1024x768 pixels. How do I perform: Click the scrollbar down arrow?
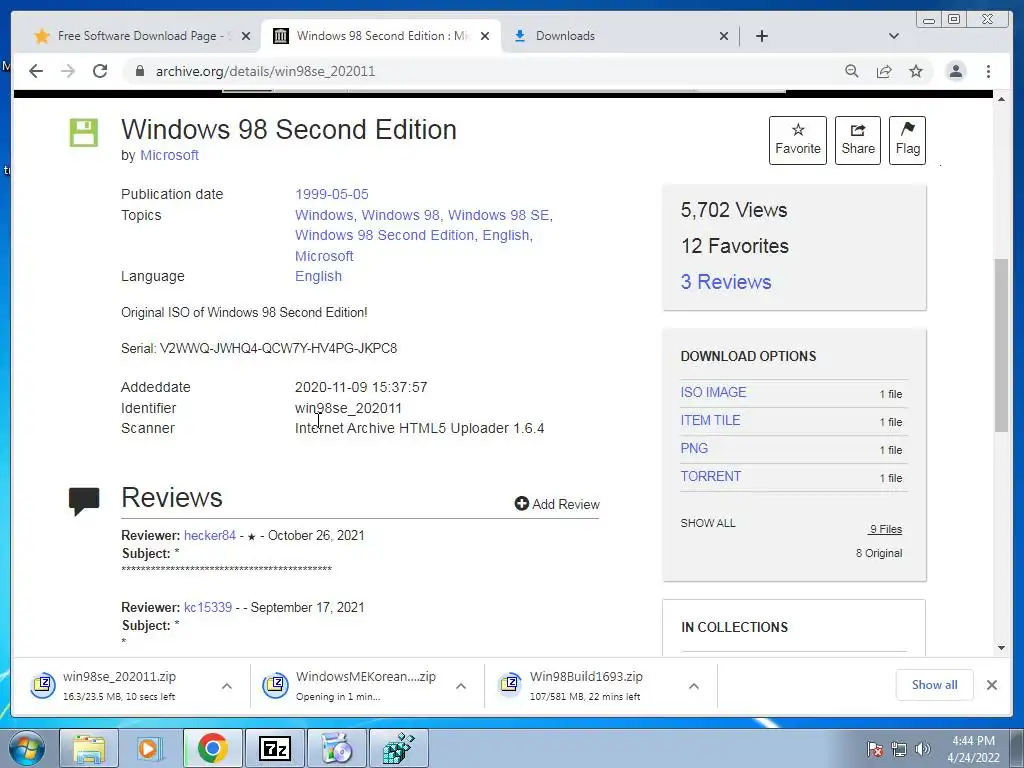1001,648
